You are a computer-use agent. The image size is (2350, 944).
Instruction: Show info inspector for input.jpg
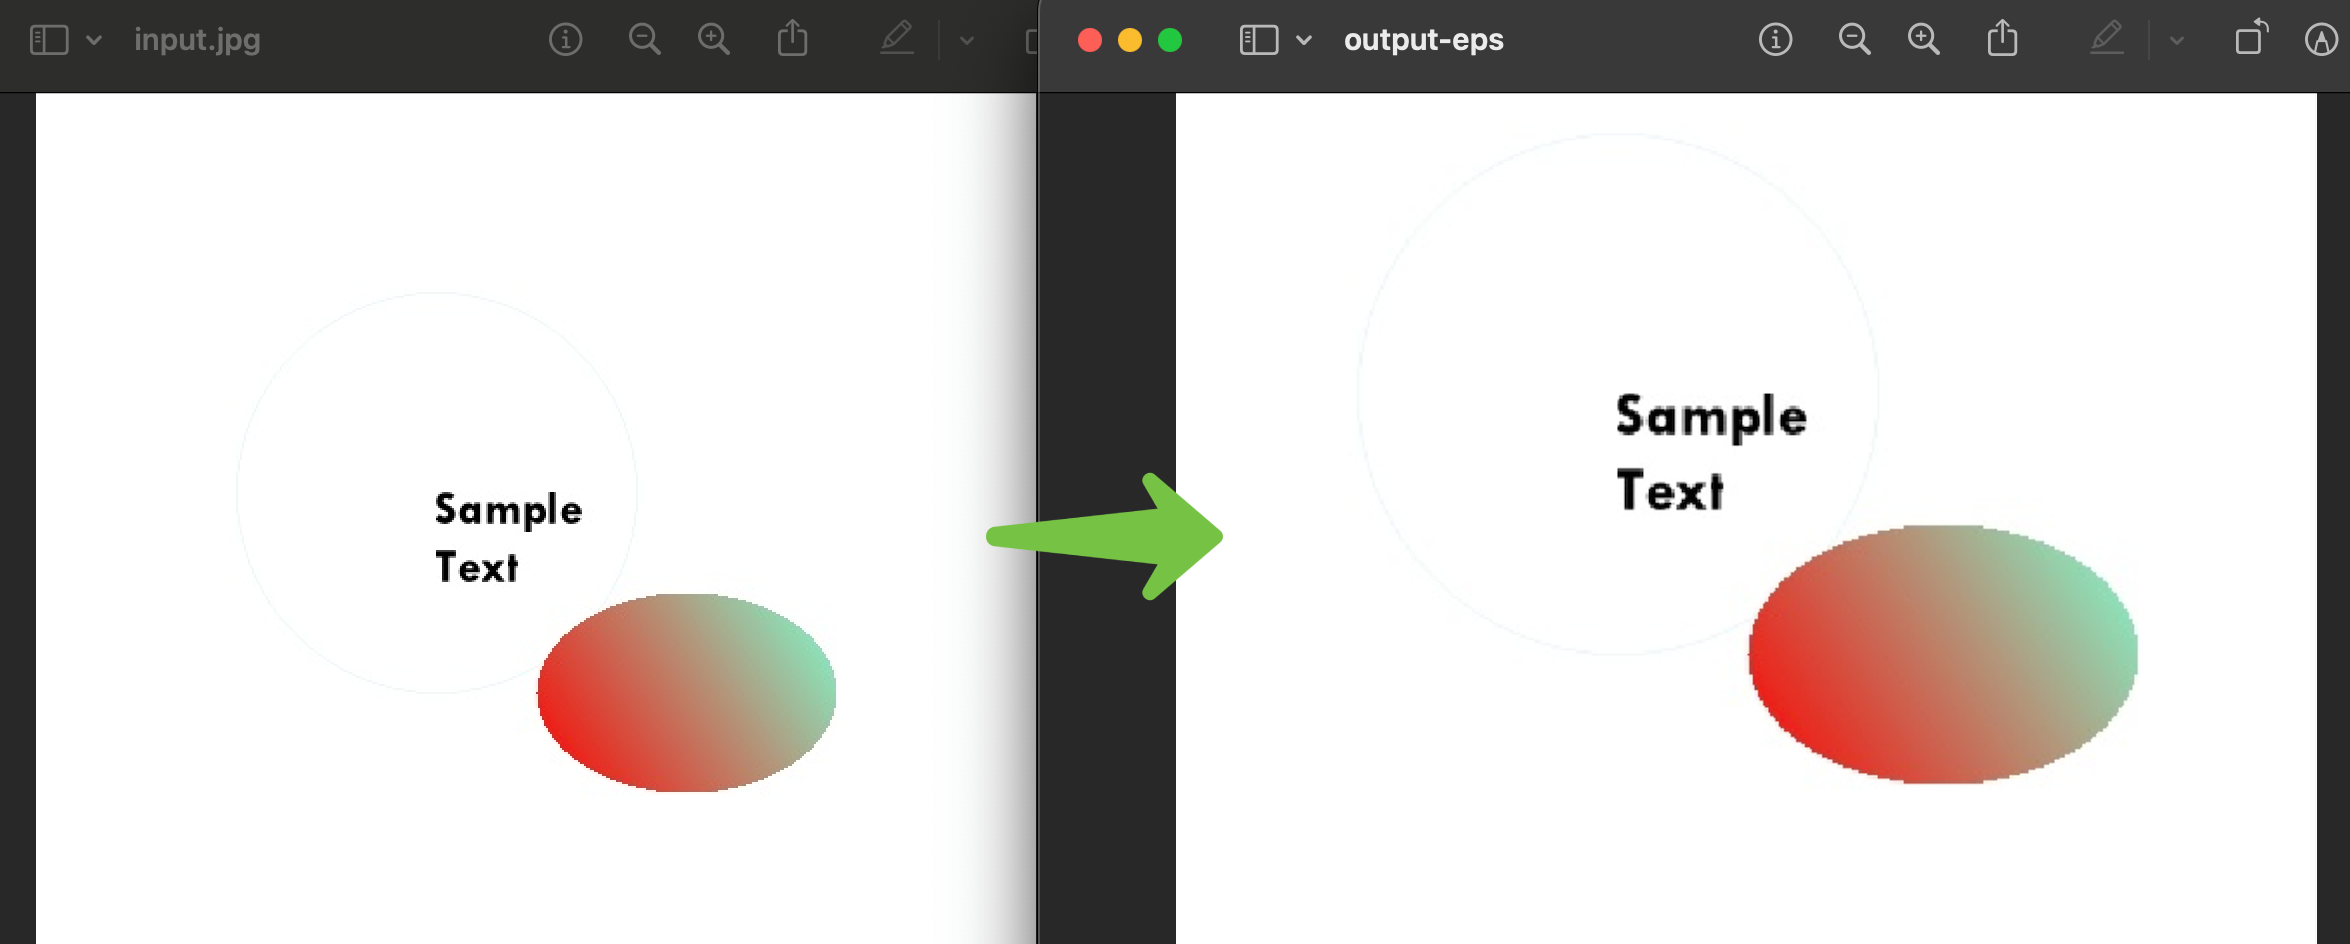tap(565, 40)
